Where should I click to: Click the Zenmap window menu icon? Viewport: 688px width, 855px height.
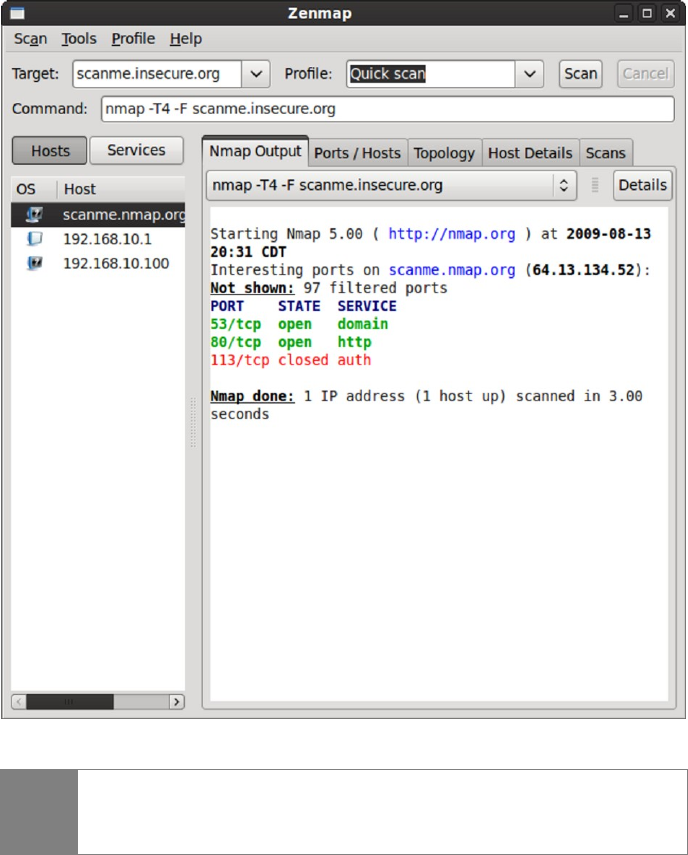[x=17, y=13]
